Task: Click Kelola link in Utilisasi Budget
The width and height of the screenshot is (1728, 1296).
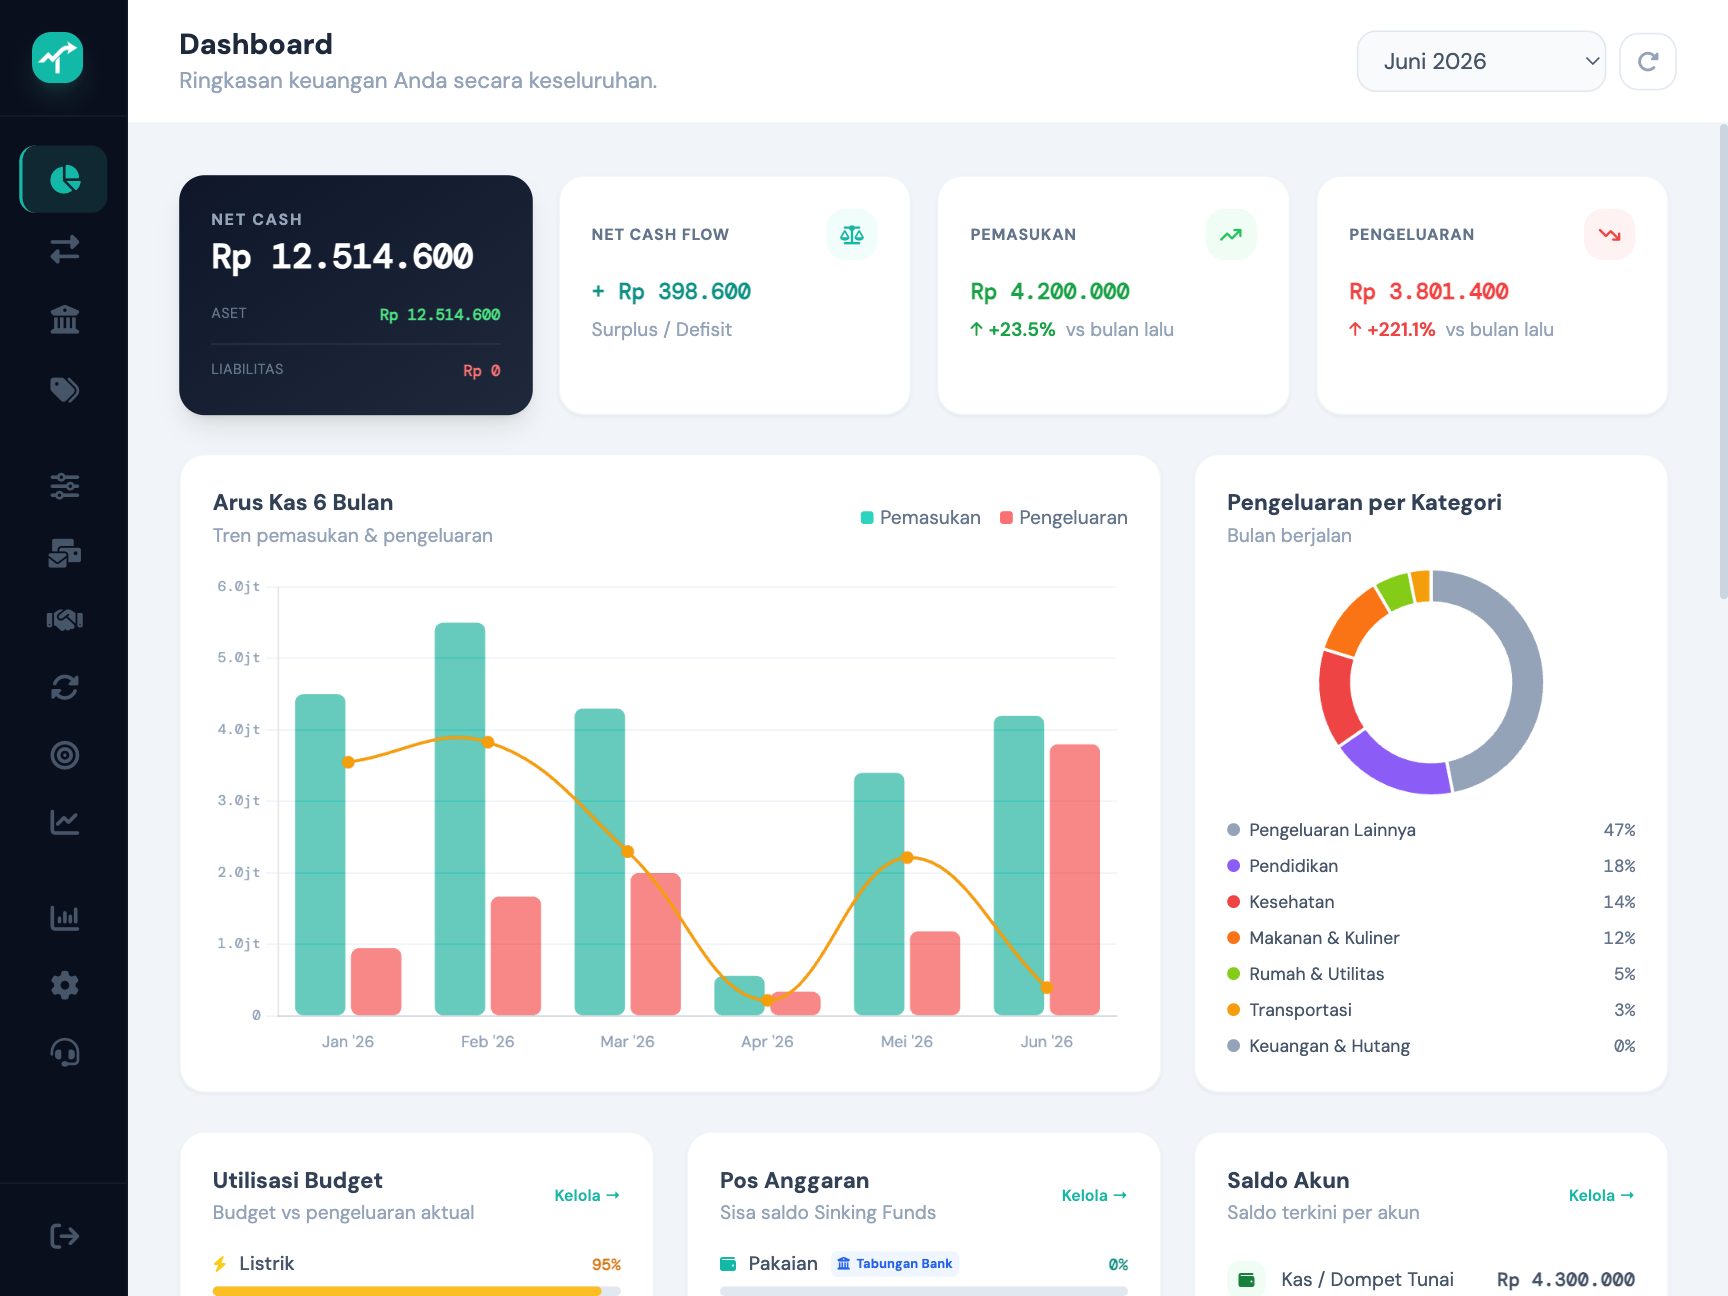Action: pyautogui.click(x=587, y=1195)
